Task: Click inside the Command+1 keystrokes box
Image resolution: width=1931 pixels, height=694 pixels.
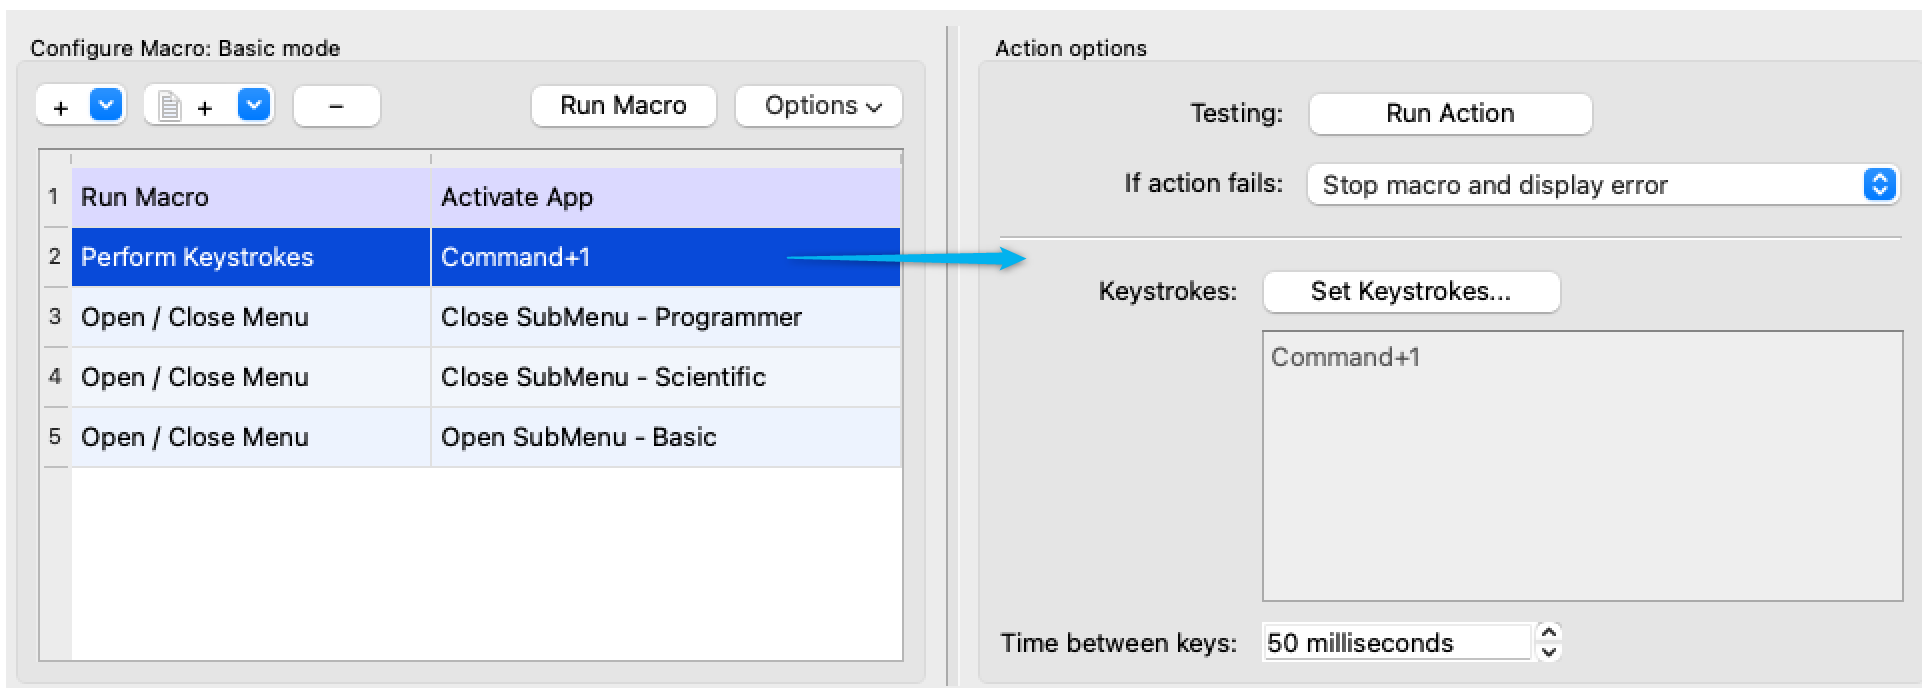Action: [1581, 466]
